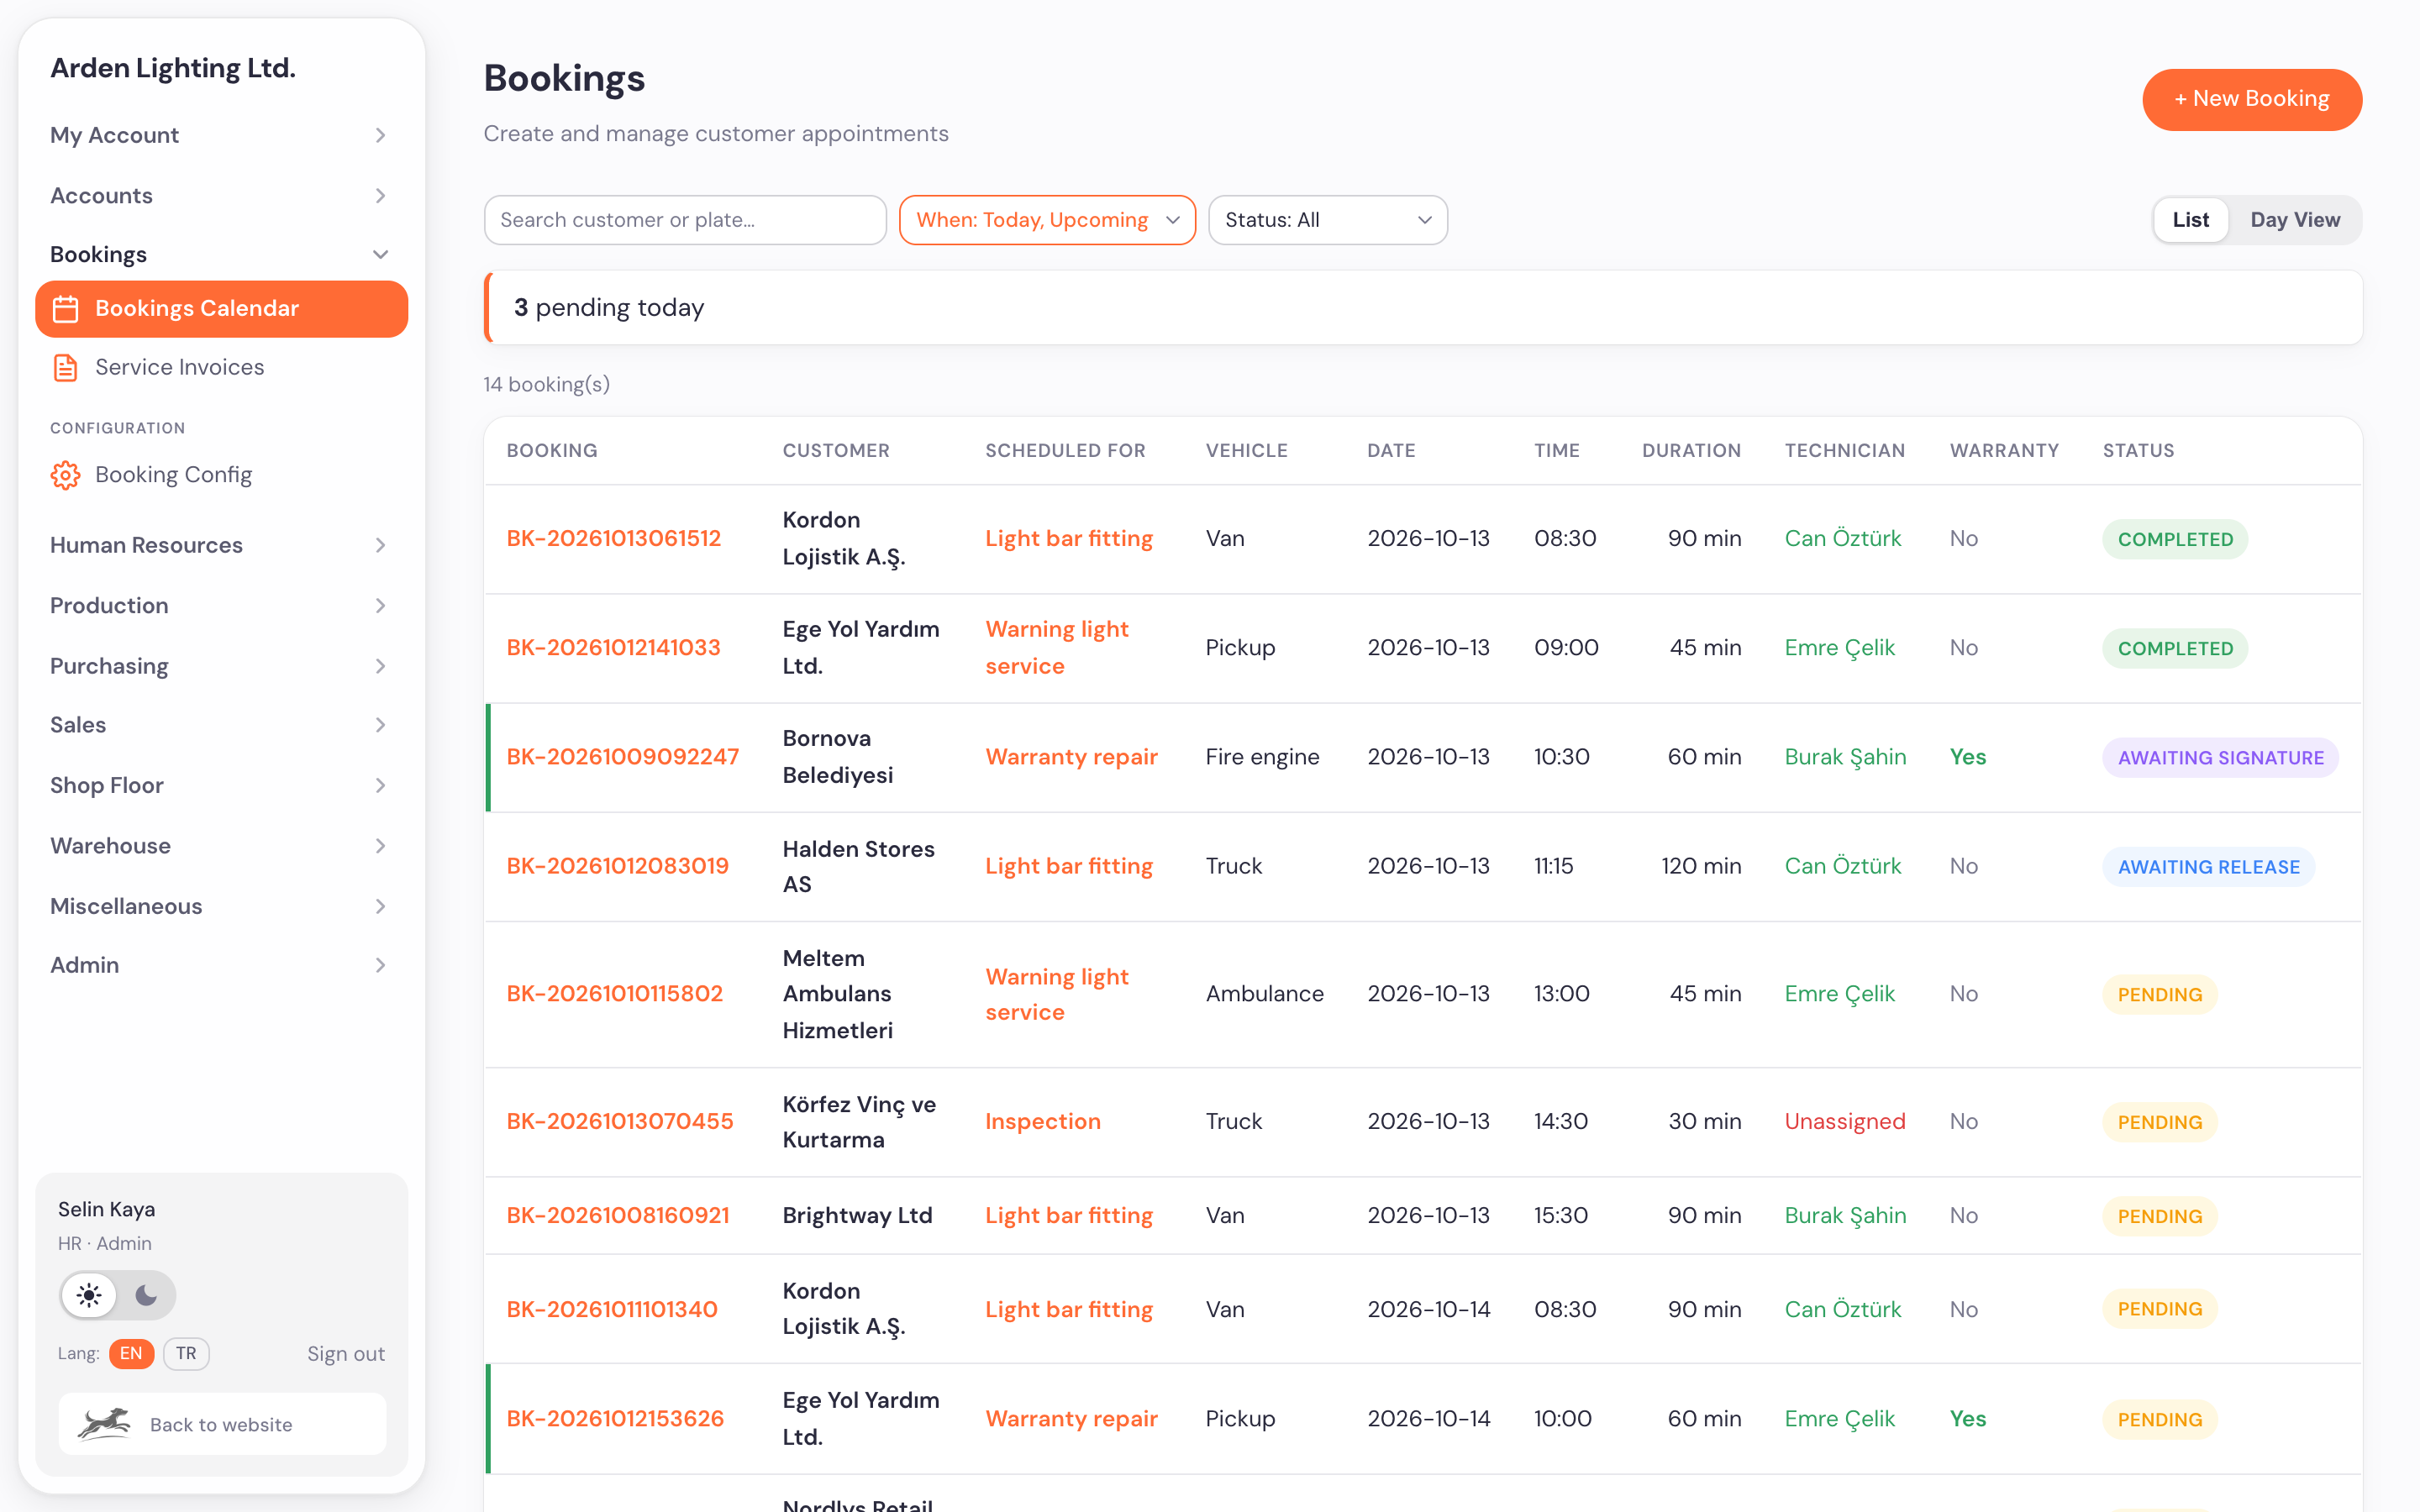Viewport: 2420px width, 1512px height.
Task: Click the DURATION column header
Action: pyautogui.click(x=1691, y=451)
